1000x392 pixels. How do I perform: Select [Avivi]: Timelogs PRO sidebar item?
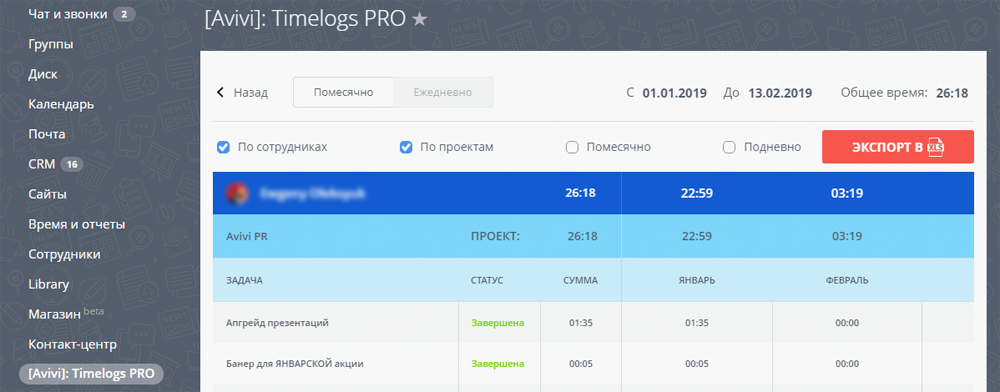91,374
